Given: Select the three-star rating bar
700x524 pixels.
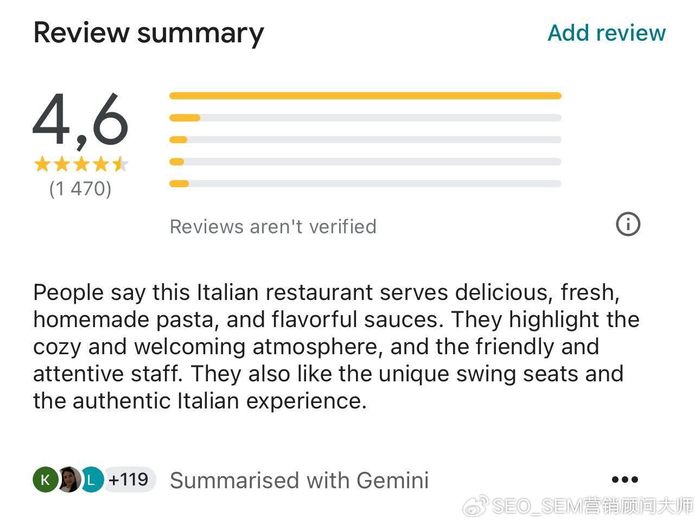Looking at the screenshot, I should click(365, 140).
